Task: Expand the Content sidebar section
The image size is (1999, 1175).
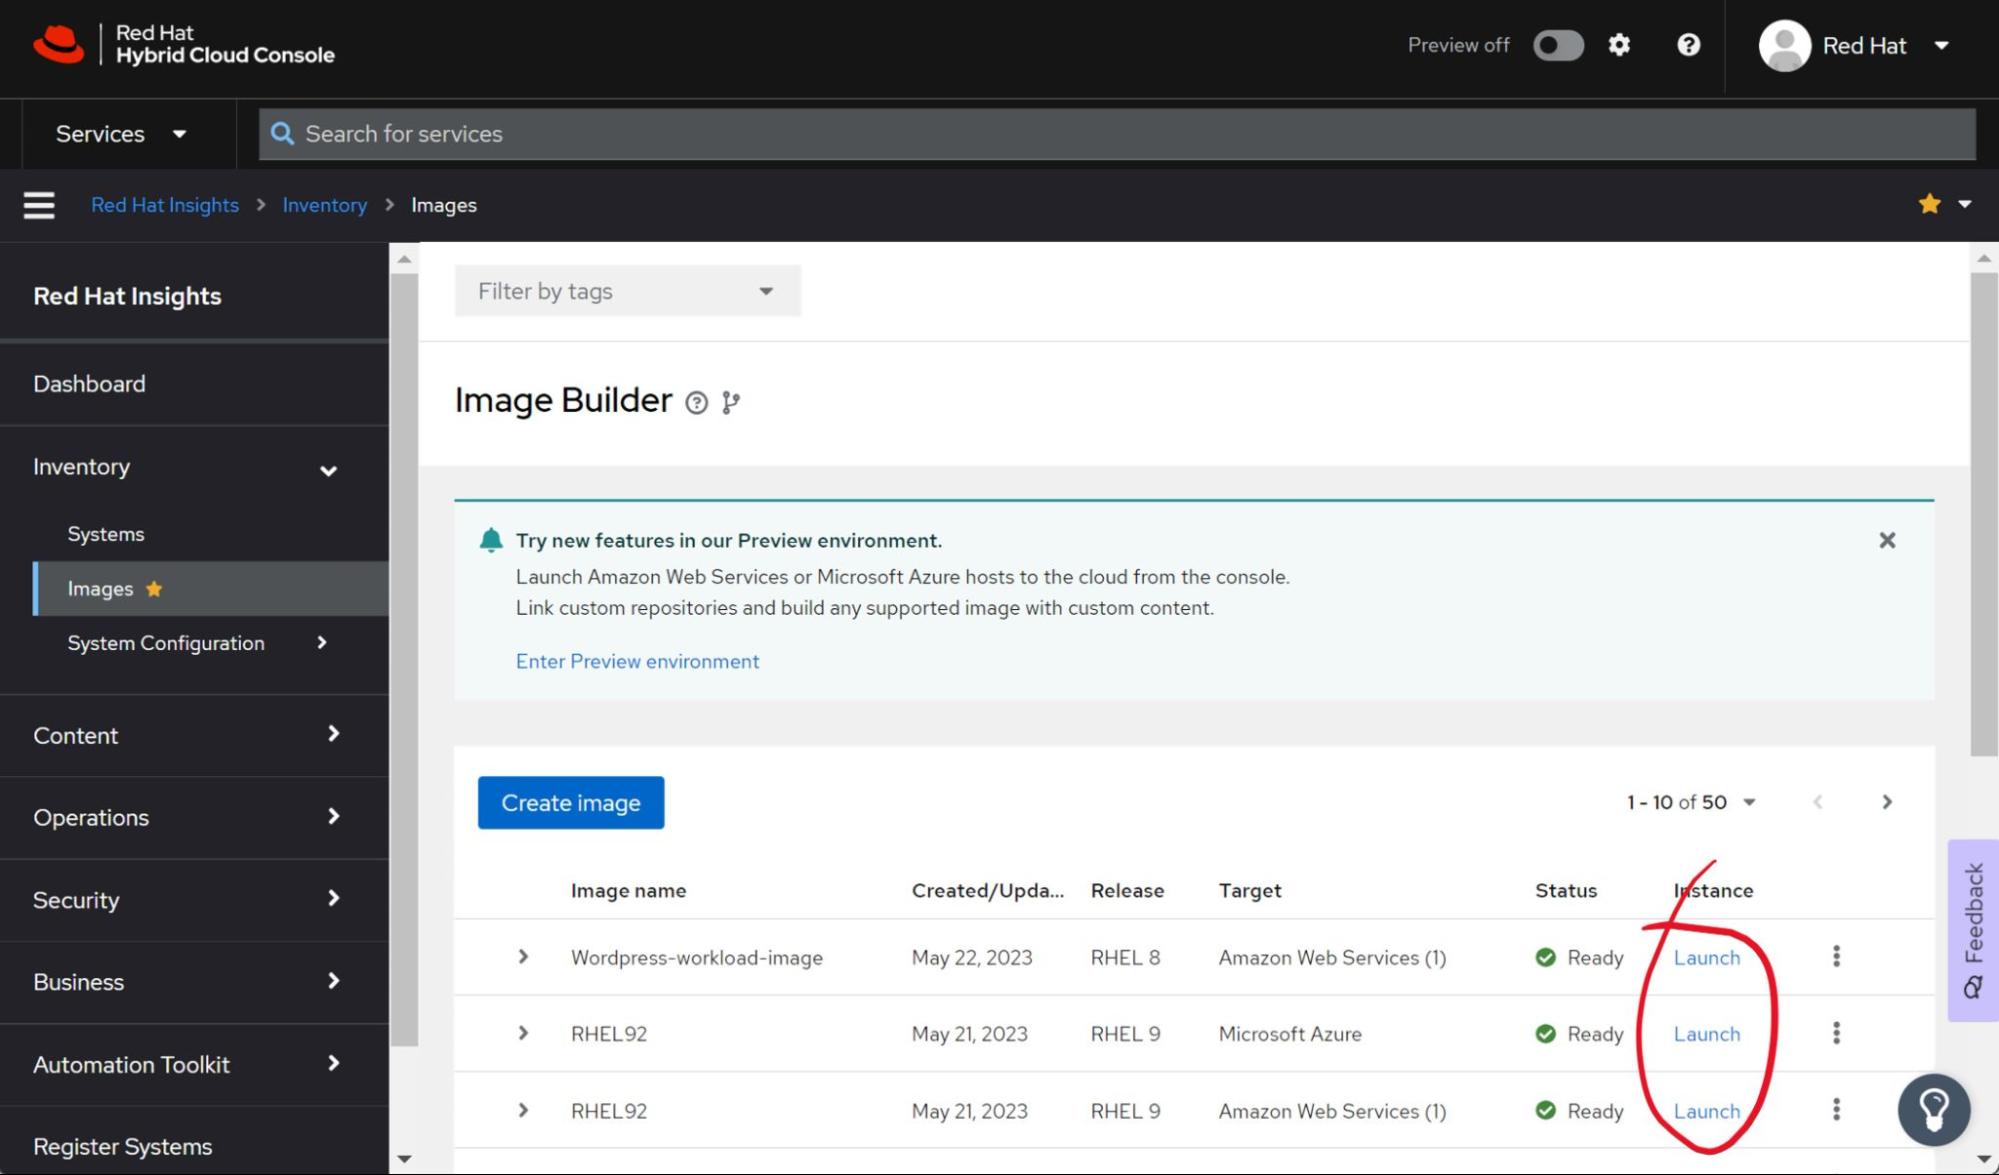Action: [194, 735]
